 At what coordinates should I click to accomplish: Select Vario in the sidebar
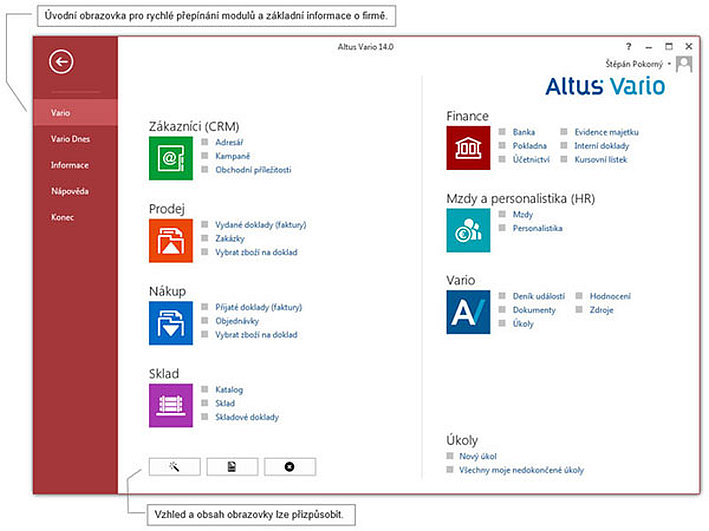pyautogui.click(x=75, y=113)
